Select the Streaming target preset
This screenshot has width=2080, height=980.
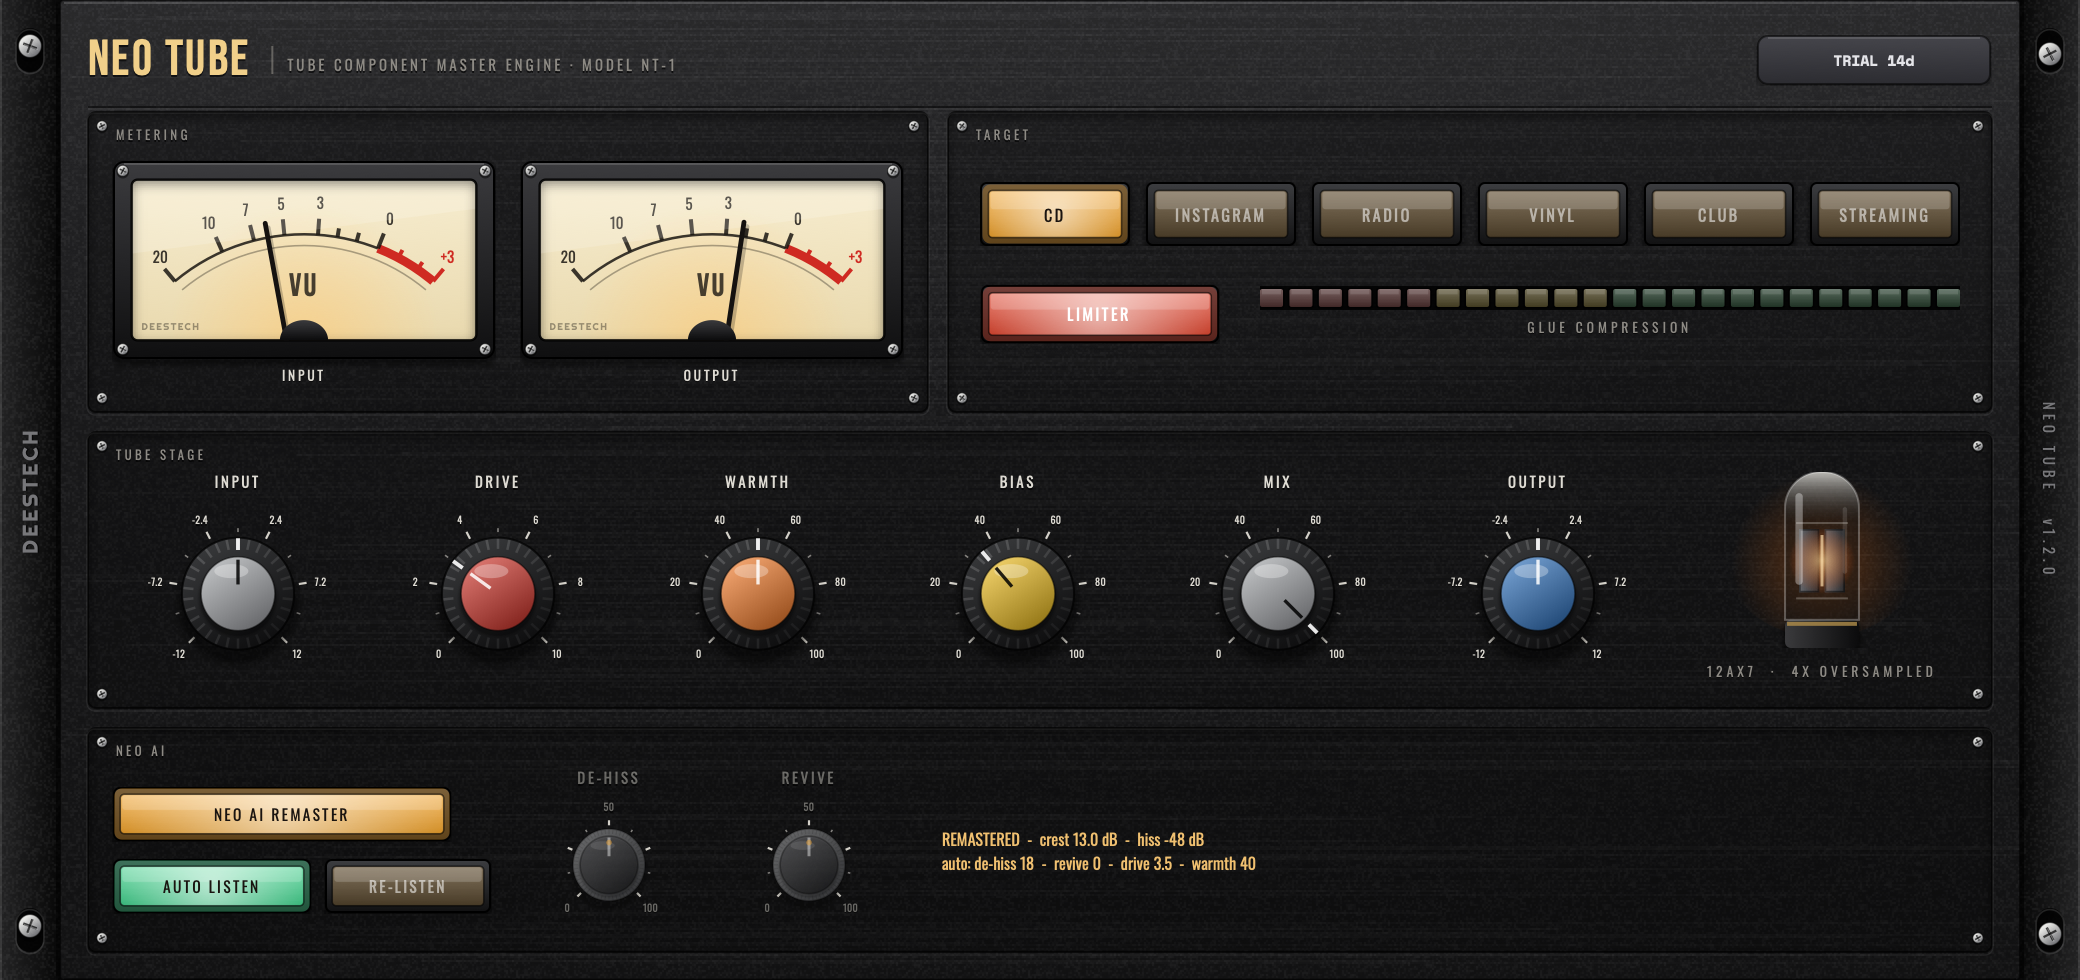[x=1884, y=214]
